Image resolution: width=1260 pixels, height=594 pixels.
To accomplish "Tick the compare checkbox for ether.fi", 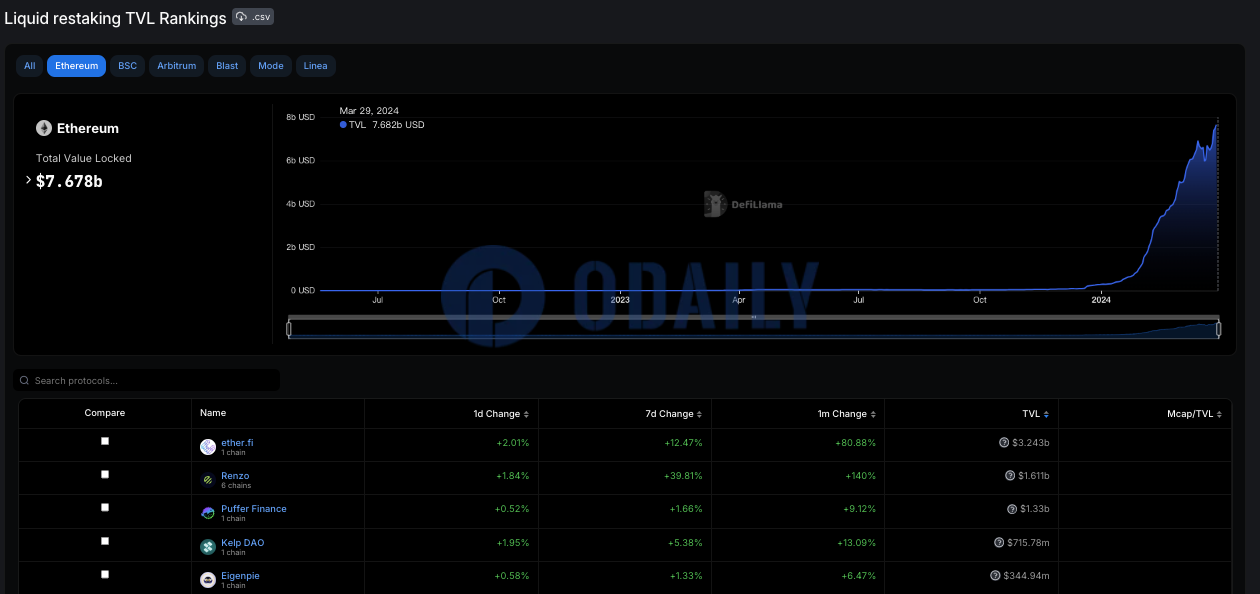I will (x=105, y=441).
